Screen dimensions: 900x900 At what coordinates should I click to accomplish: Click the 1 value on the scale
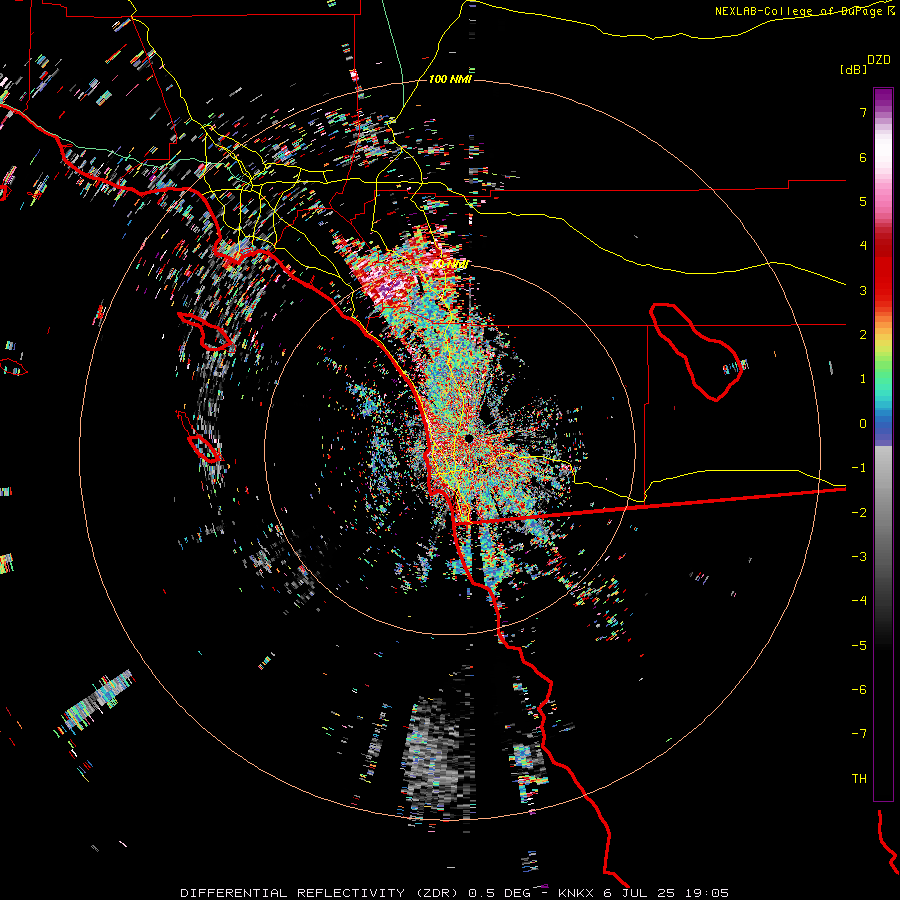point(863,379)
